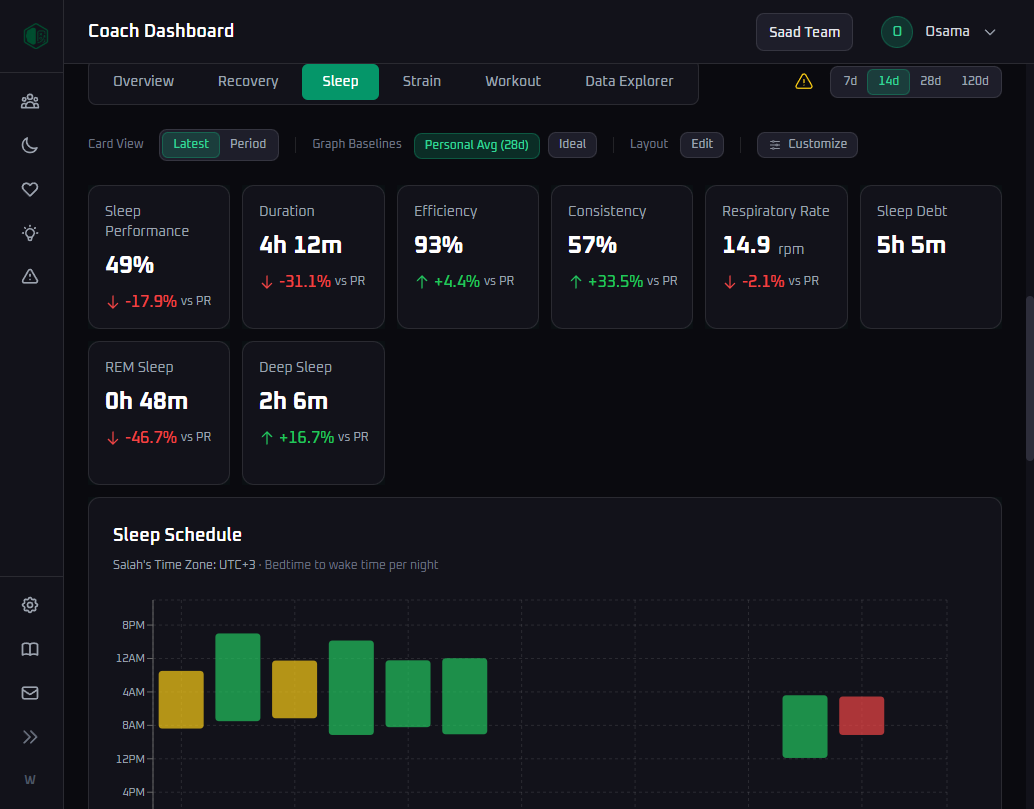
Task: Click the Customize button
Action: 807,144
